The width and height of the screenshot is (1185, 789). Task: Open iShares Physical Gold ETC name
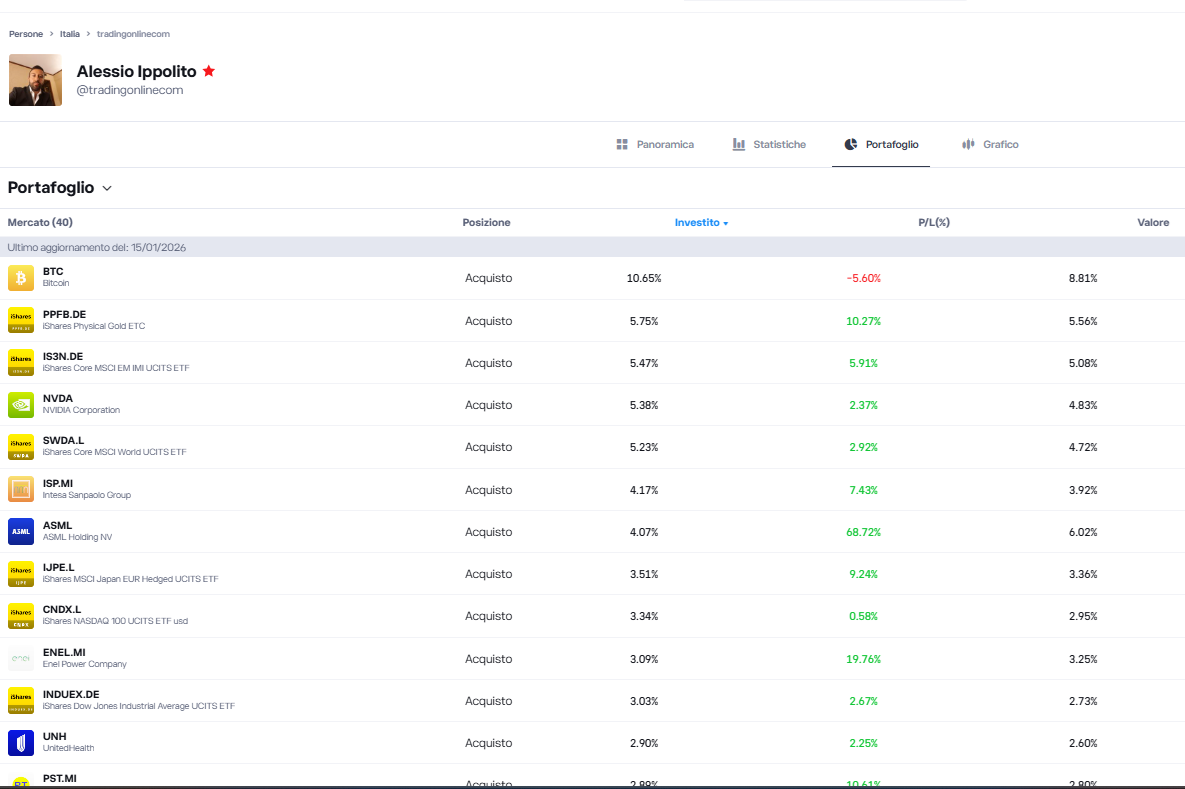pyautogui.click(x=94, y=326)
